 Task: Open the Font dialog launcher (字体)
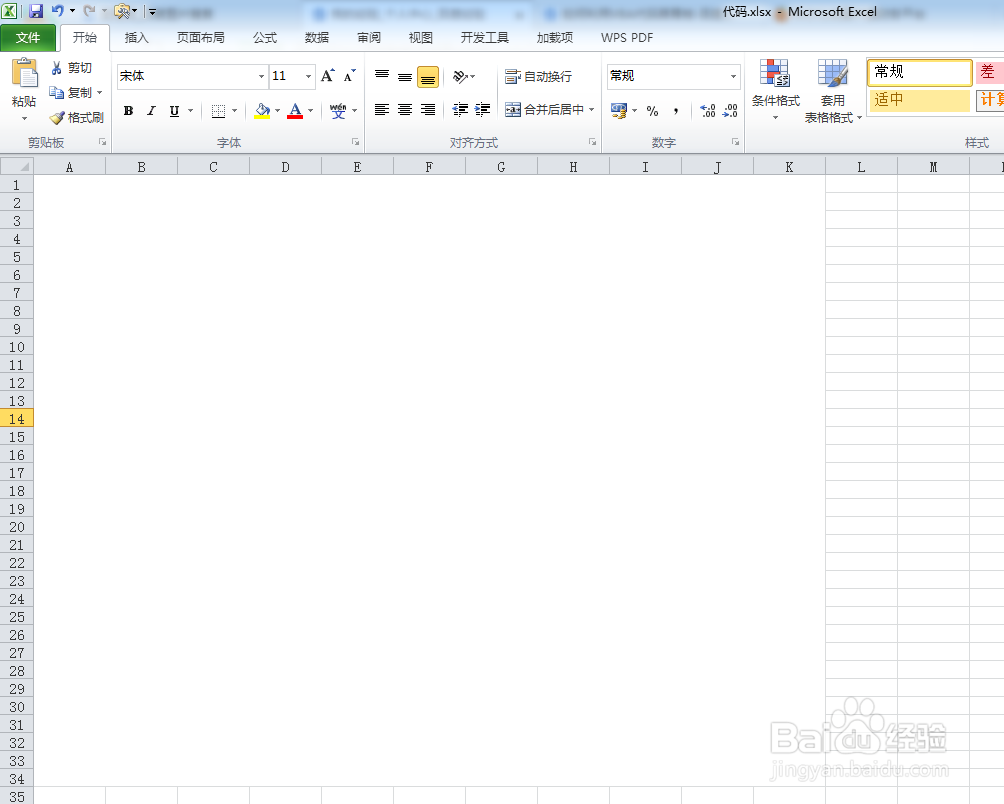coord(355,142)
